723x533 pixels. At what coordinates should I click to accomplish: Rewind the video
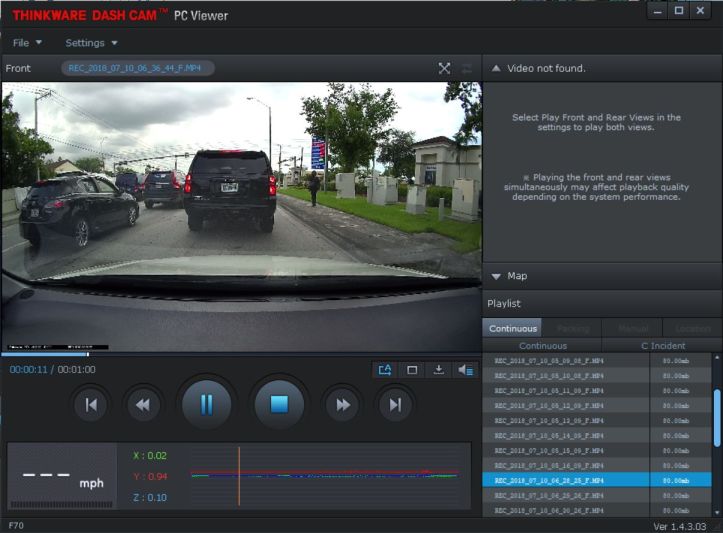click(143, 405)
